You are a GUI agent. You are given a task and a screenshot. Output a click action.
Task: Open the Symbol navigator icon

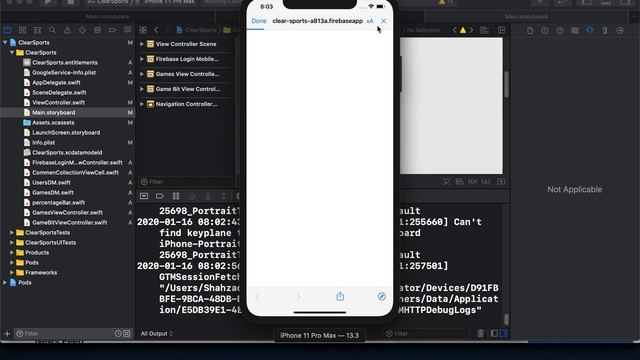click(x=37, y=30)
